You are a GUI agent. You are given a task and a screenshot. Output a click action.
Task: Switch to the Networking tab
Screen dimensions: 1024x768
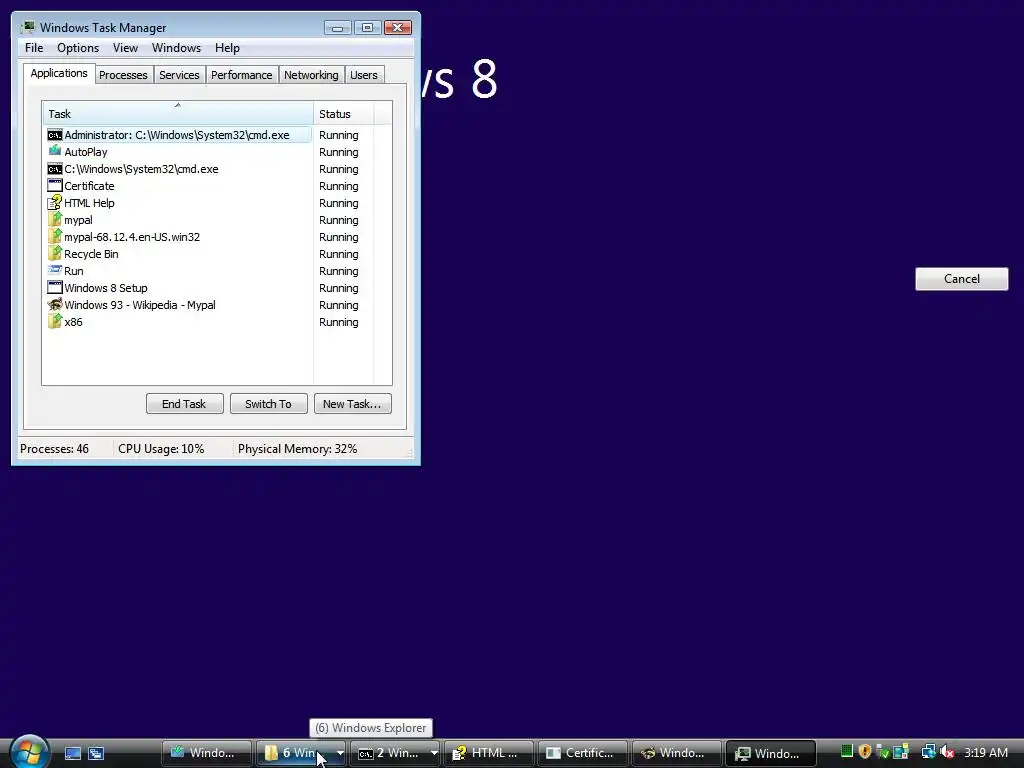(311, 75)
